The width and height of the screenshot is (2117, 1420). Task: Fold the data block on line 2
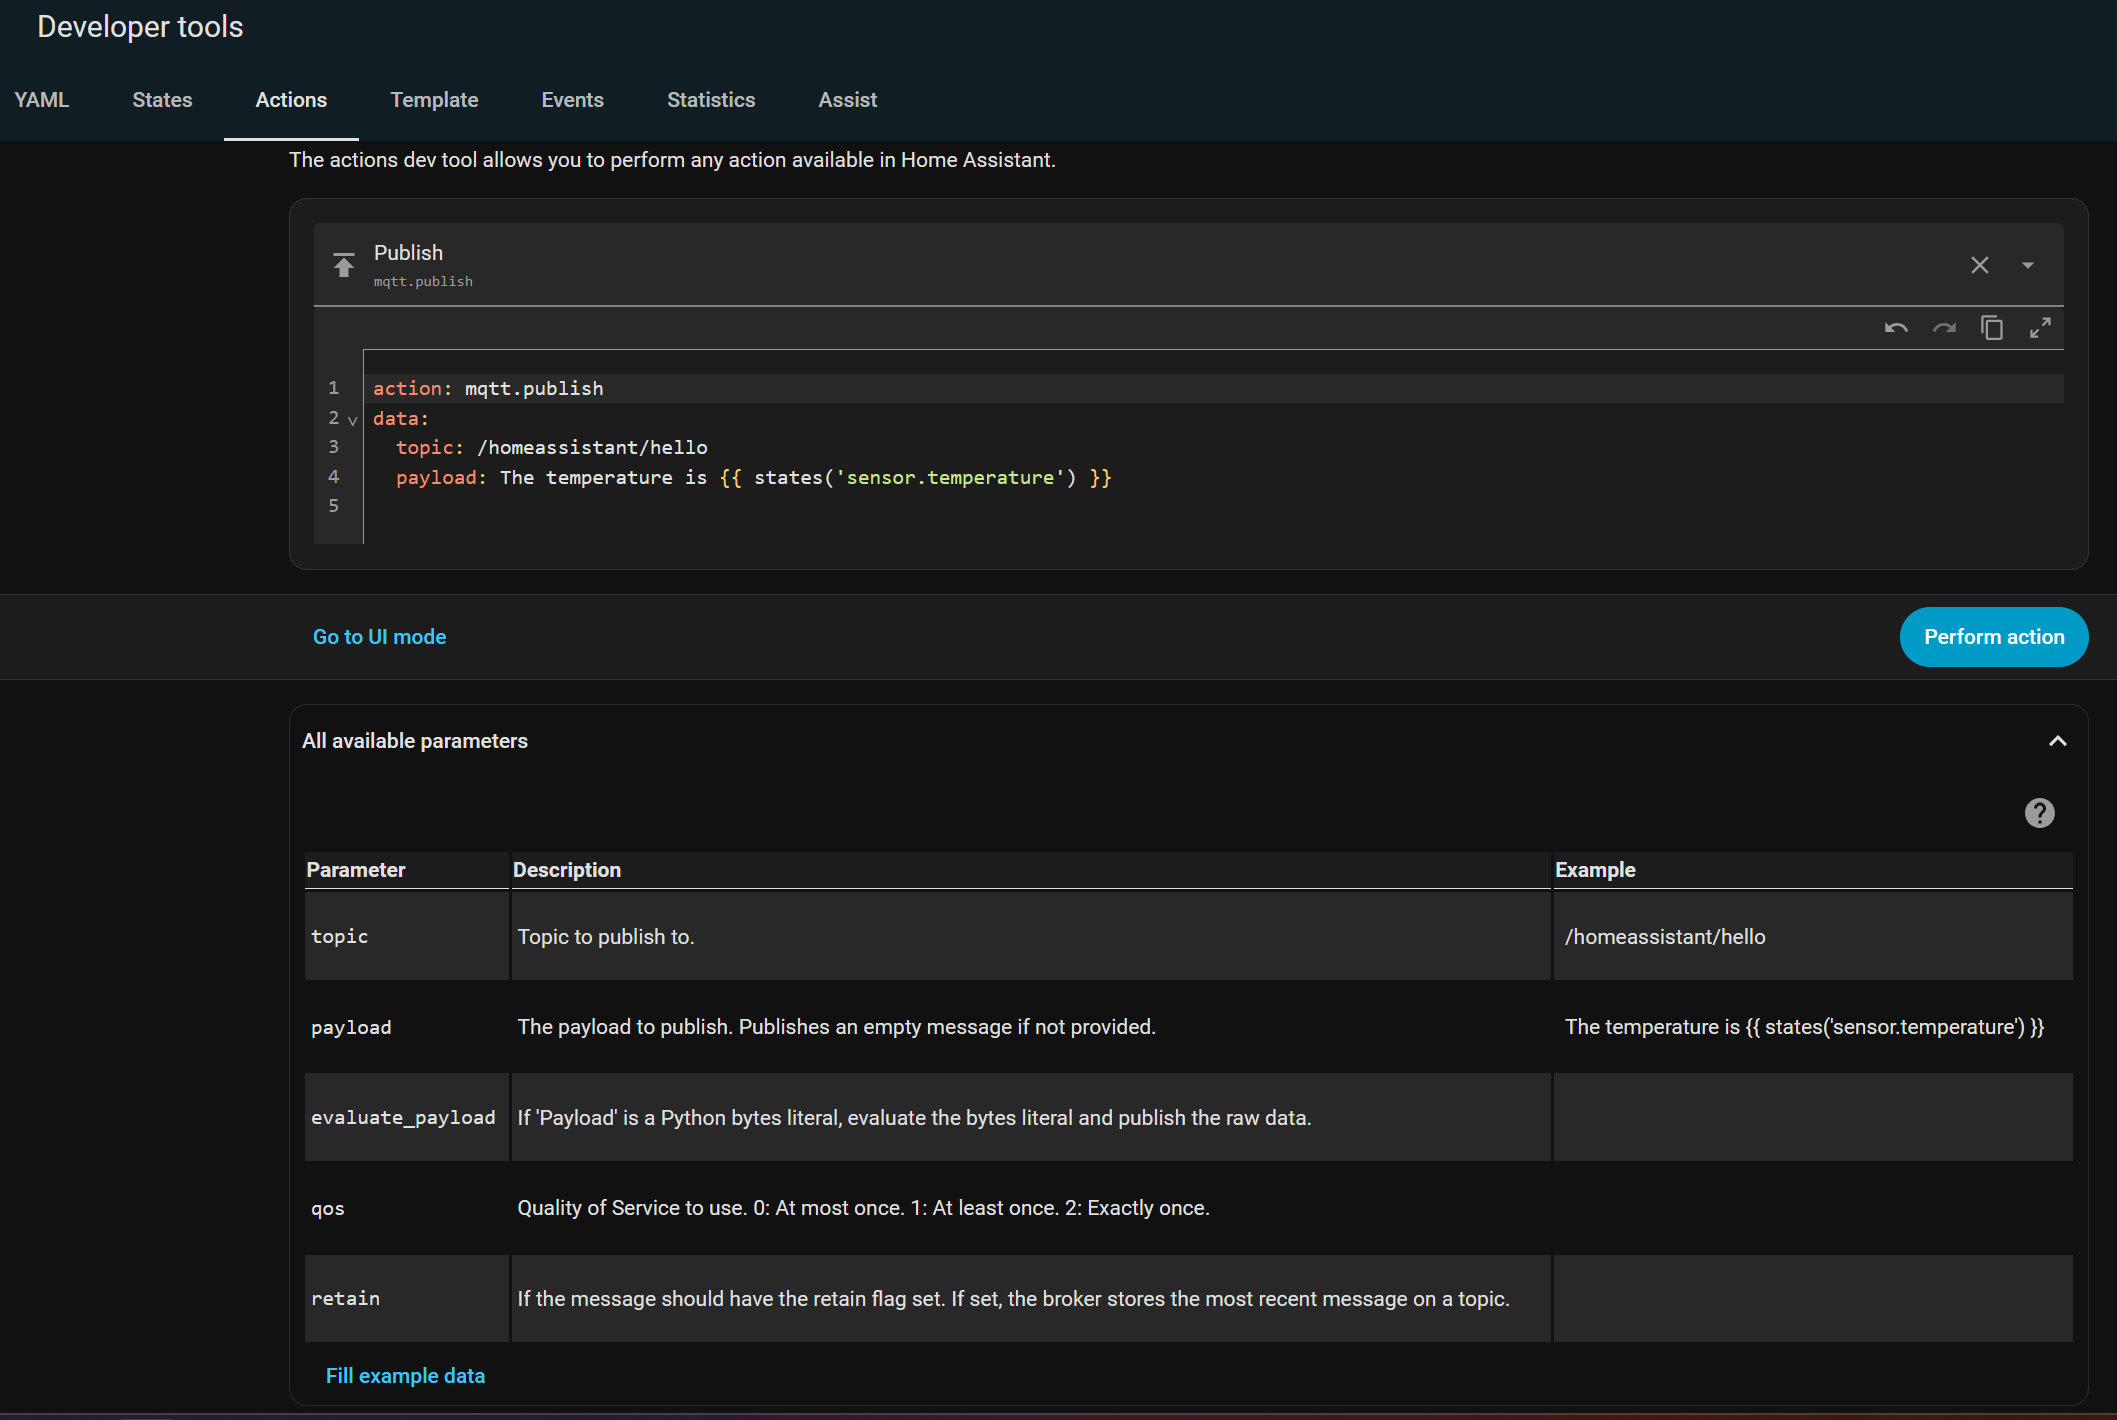coord(352,420)
